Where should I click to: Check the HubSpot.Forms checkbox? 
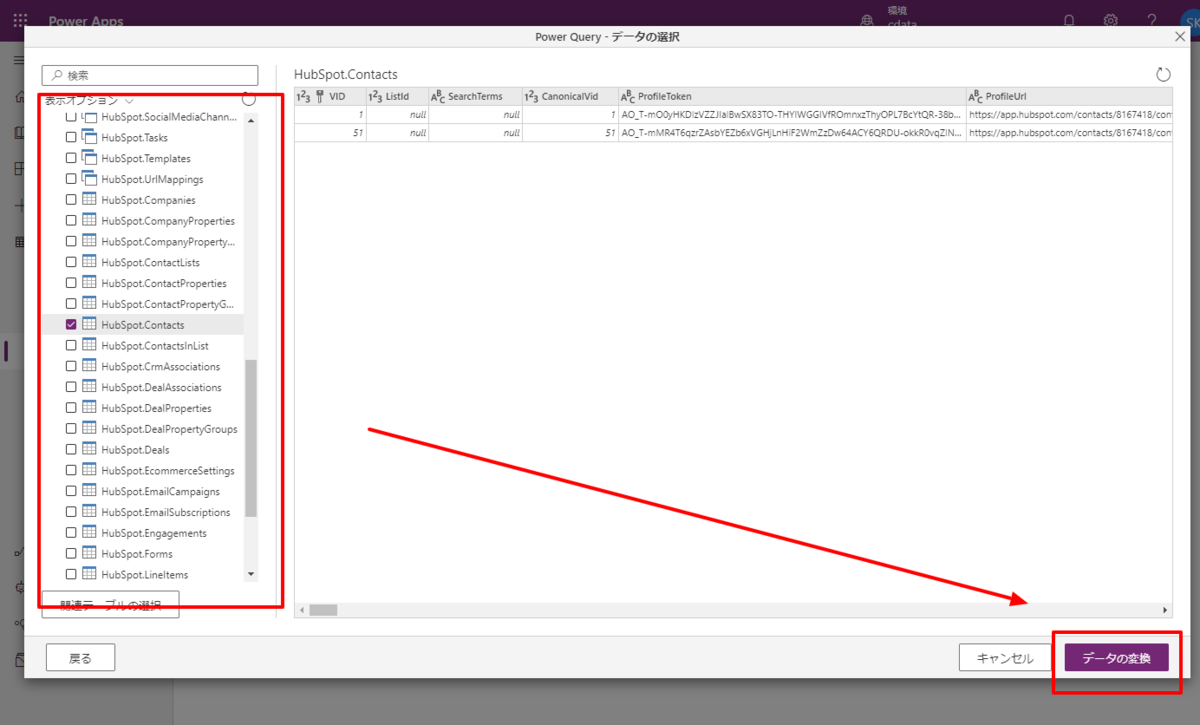point(71,554)
